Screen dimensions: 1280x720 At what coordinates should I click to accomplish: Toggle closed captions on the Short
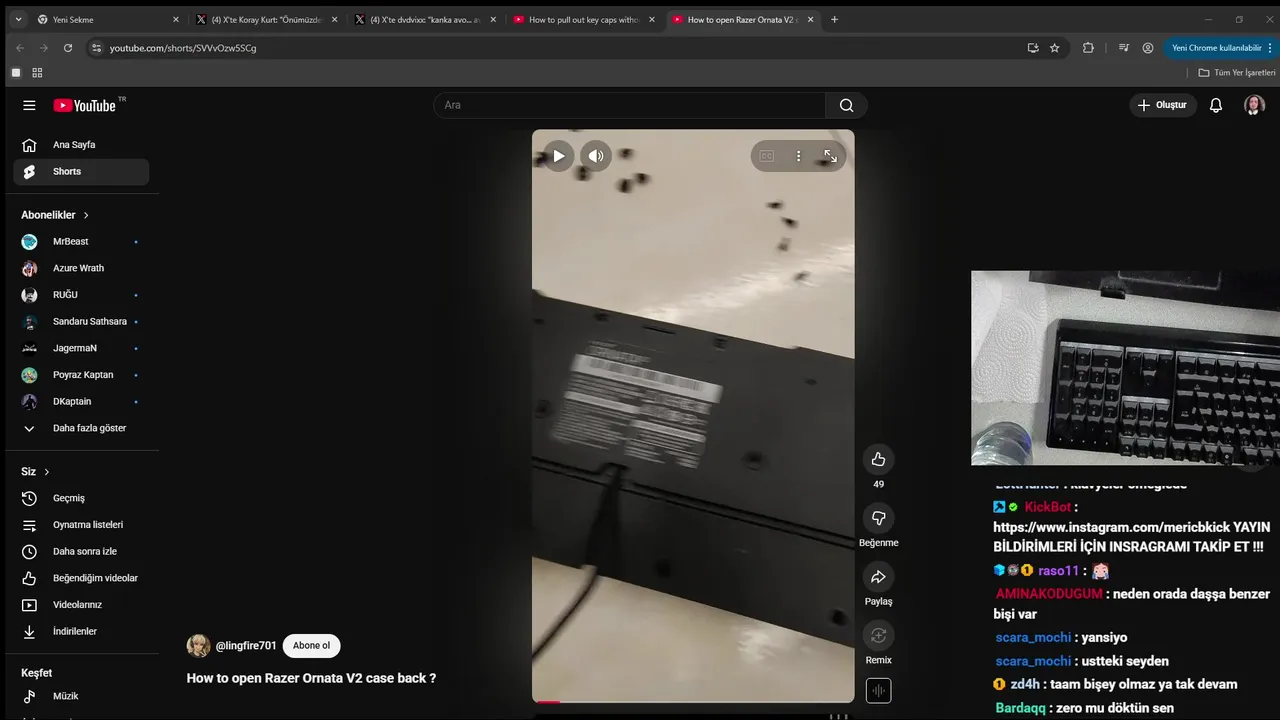(x=767, y=156)
